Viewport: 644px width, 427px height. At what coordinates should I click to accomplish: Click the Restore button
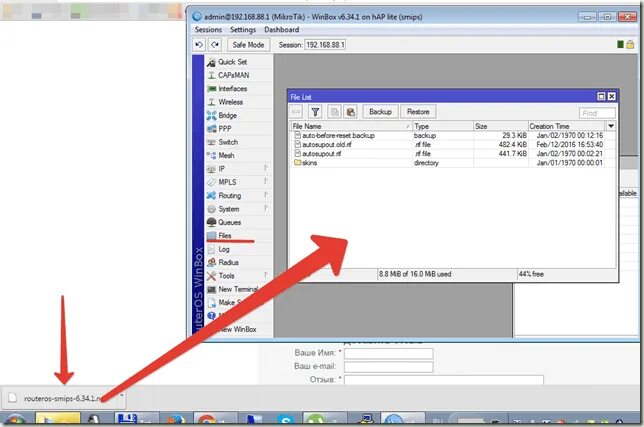coord(418,112)
